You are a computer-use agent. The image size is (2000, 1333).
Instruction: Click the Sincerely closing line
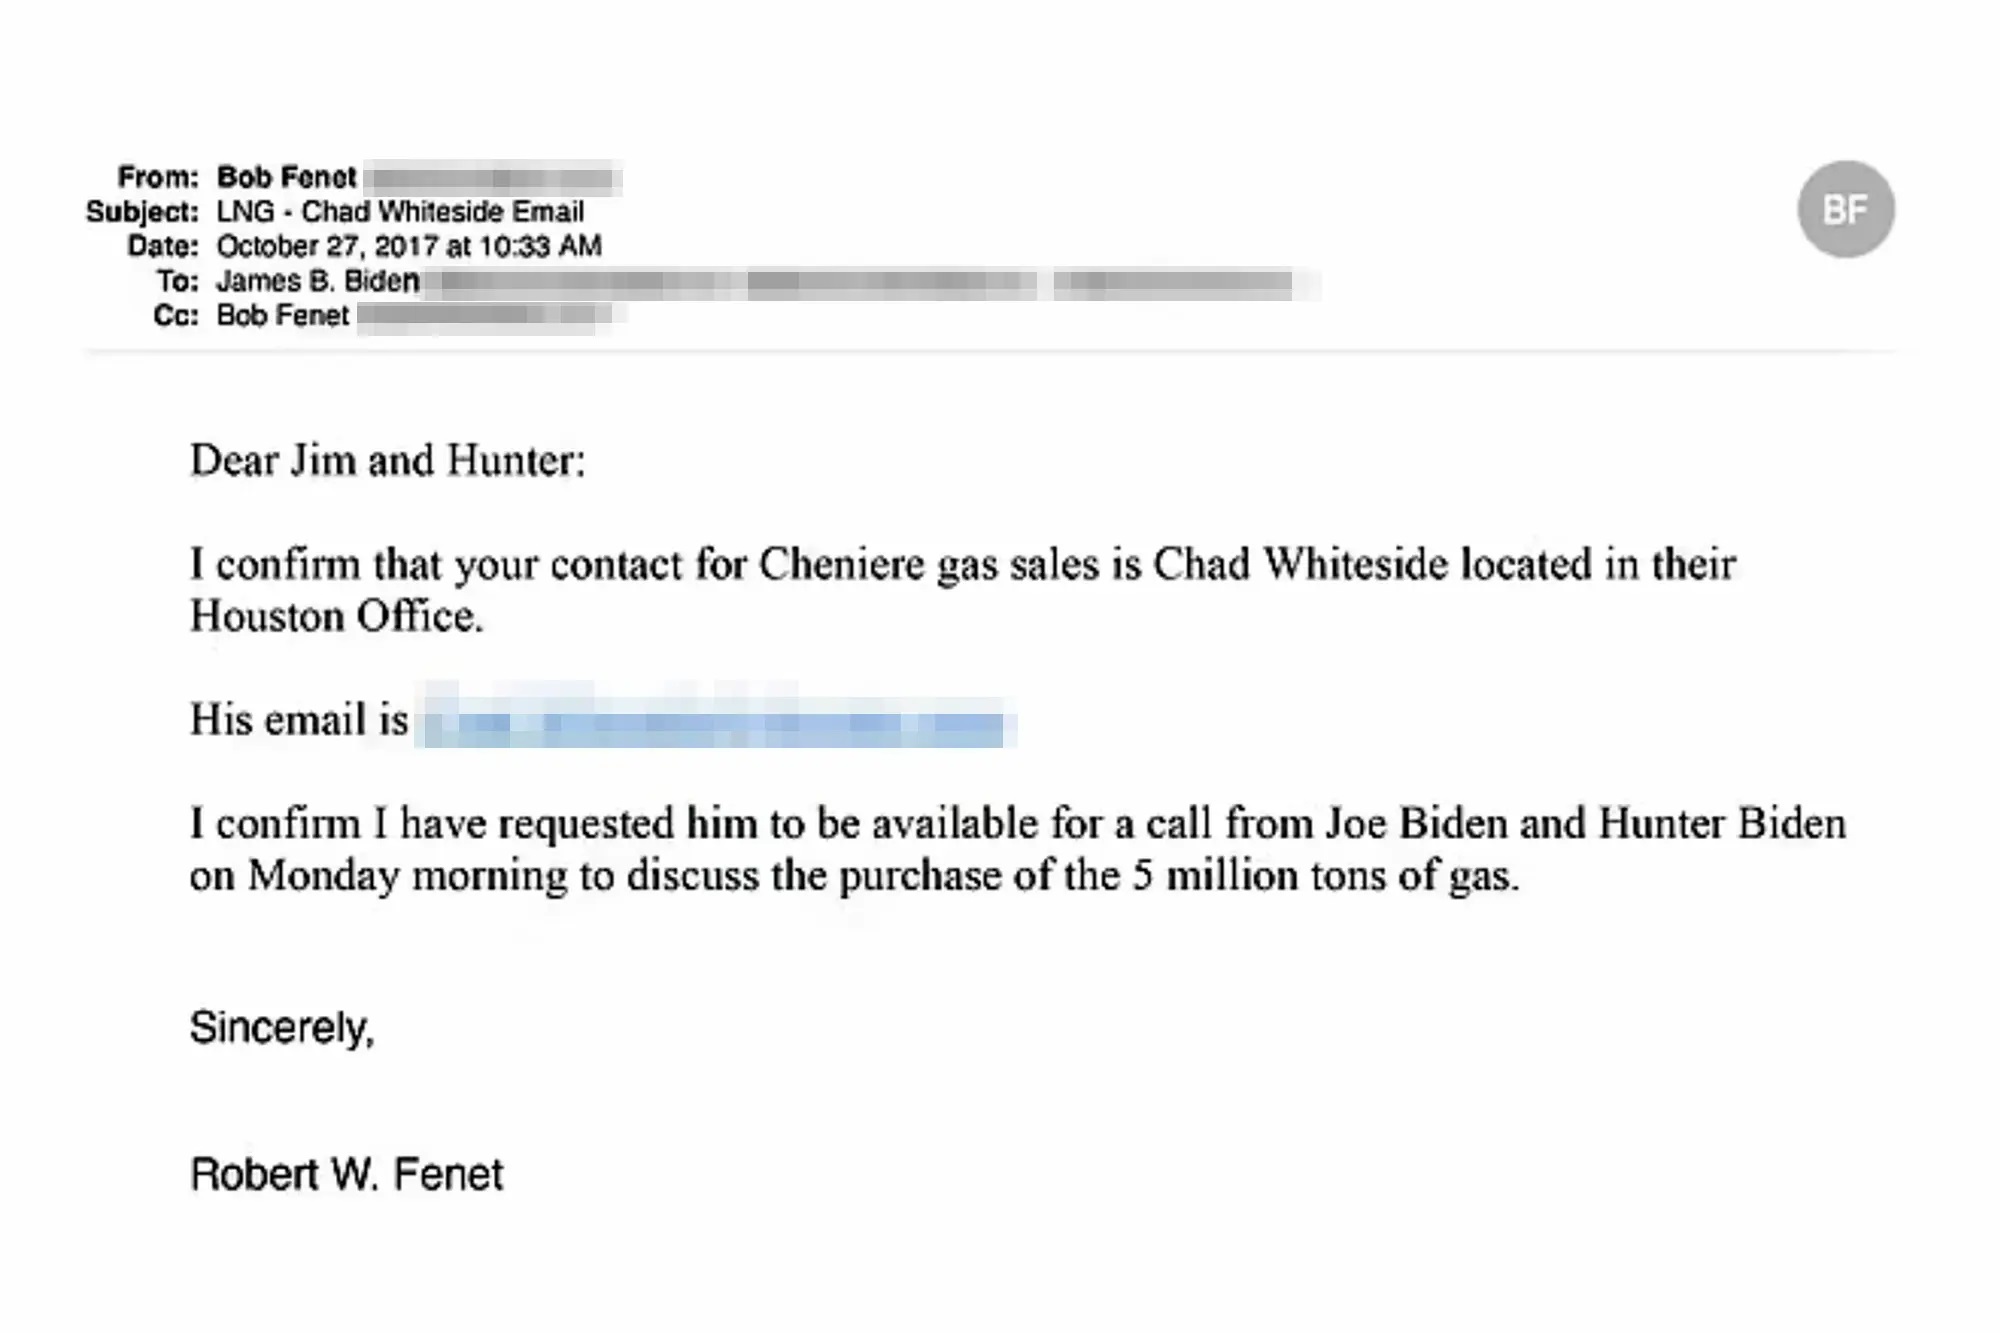pos(282,1027)
